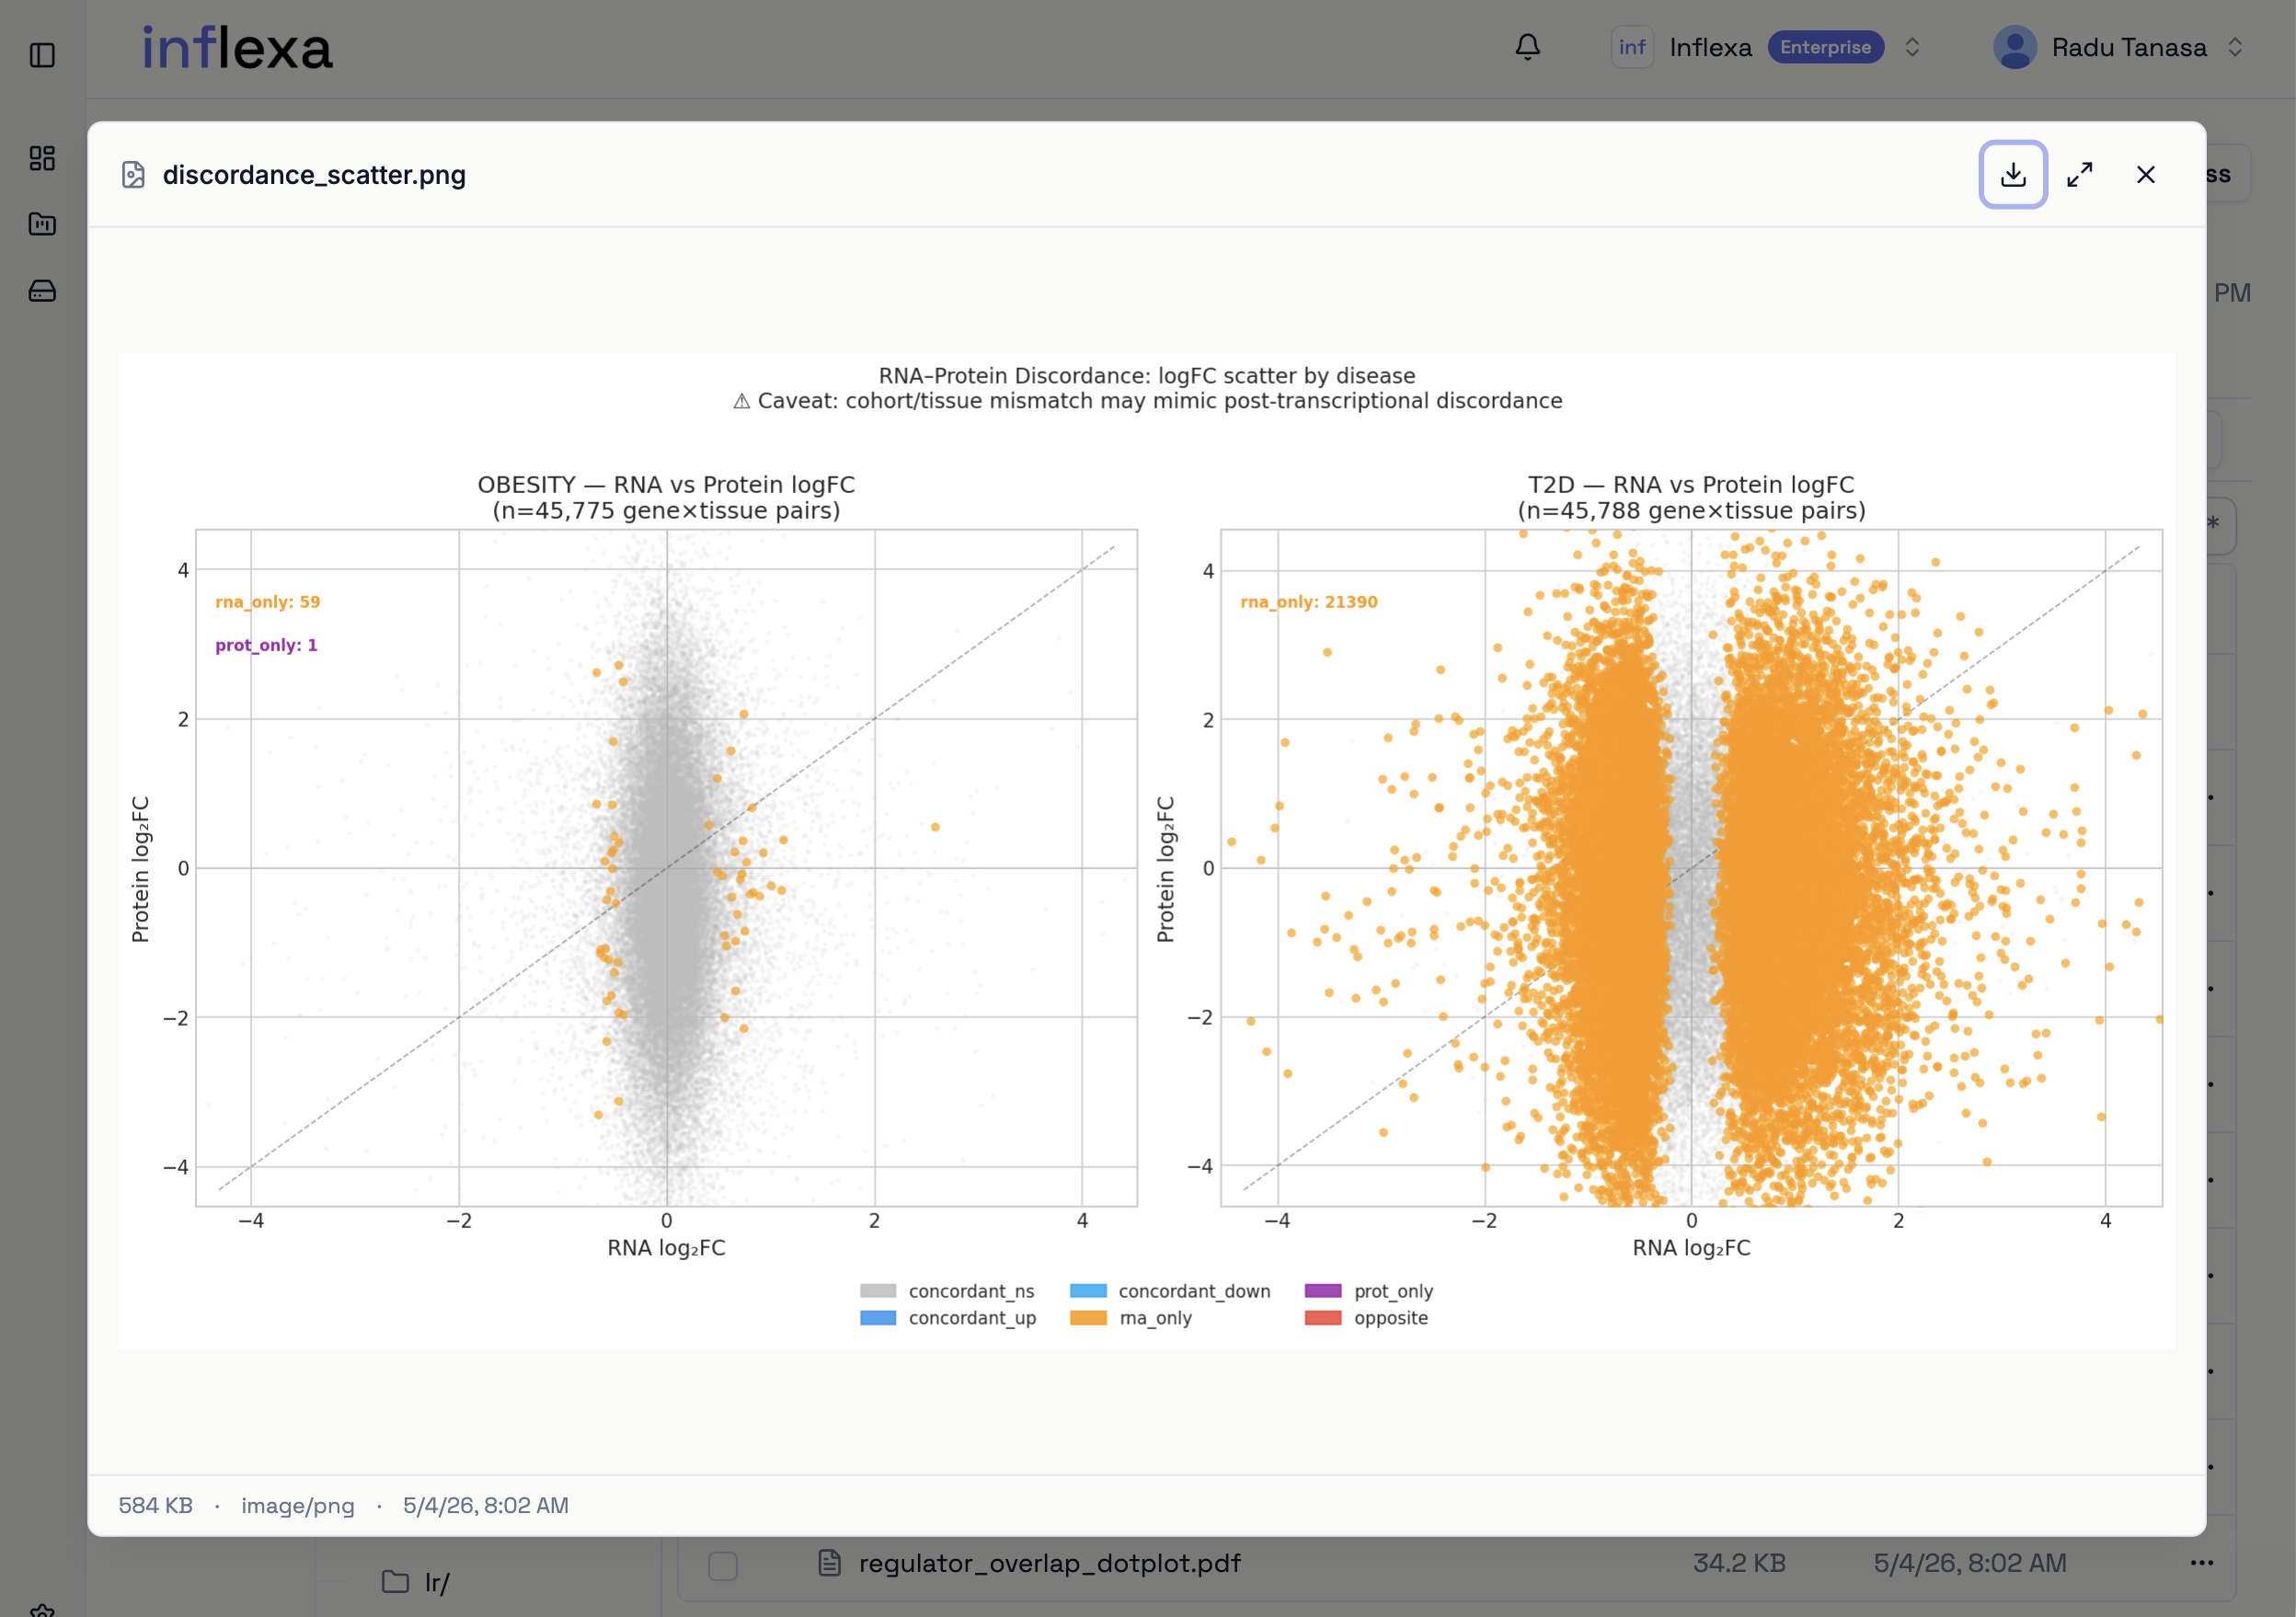Open notifications bell
Image resolution: width=2296 pixels, height=1617 pixels.
pos(1527,47)
